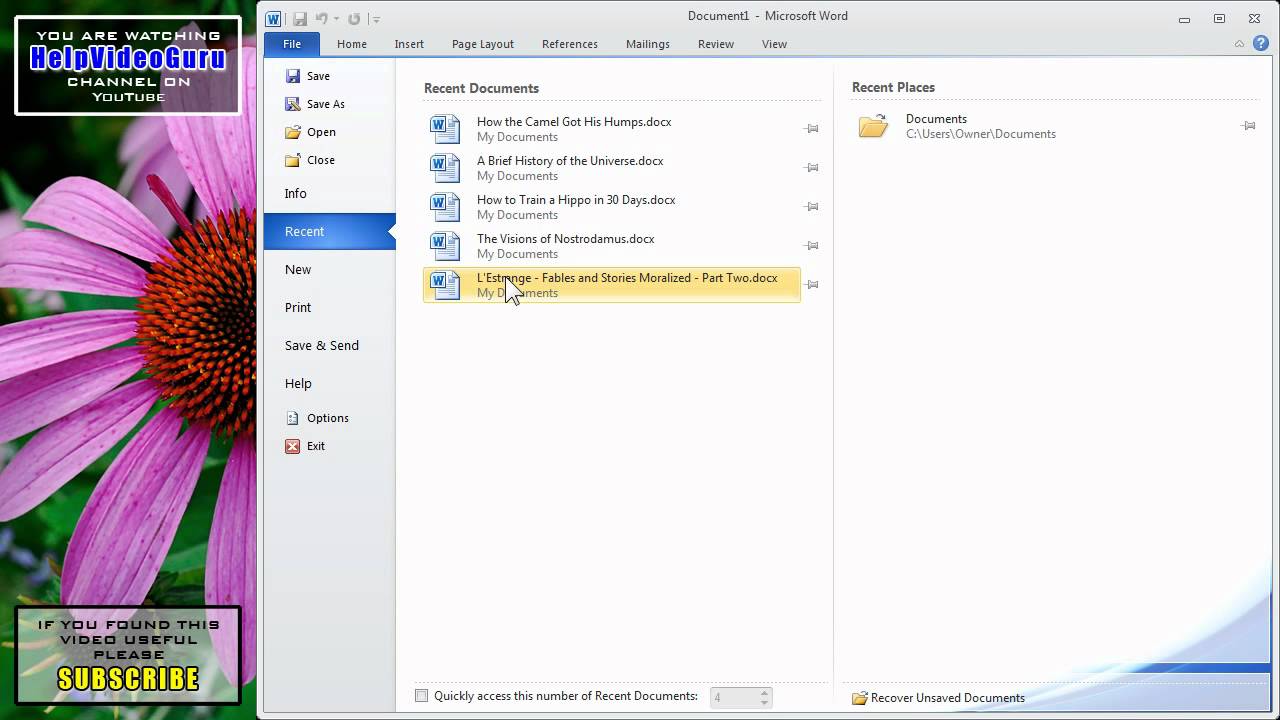Open the Review tab
1280x720 pixels.
click(716, 44)
